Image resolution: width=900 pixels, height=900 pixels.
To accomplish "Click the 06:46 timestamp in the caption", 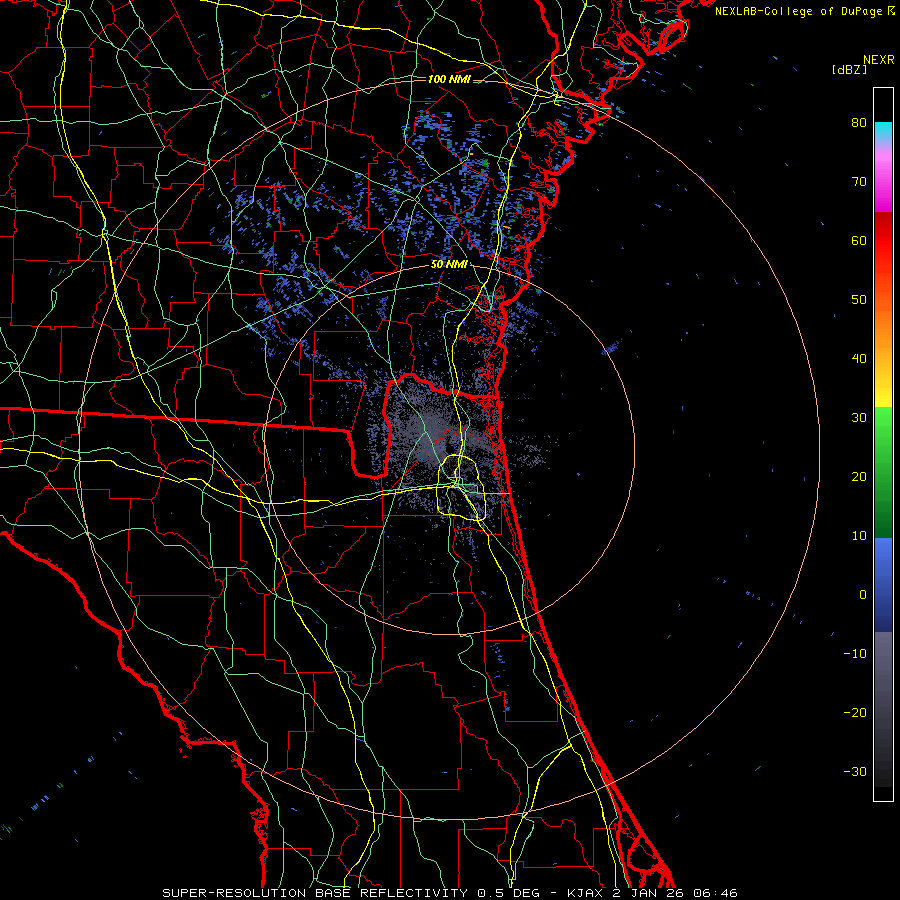I will pyautogui.click(x=715, y=893).
